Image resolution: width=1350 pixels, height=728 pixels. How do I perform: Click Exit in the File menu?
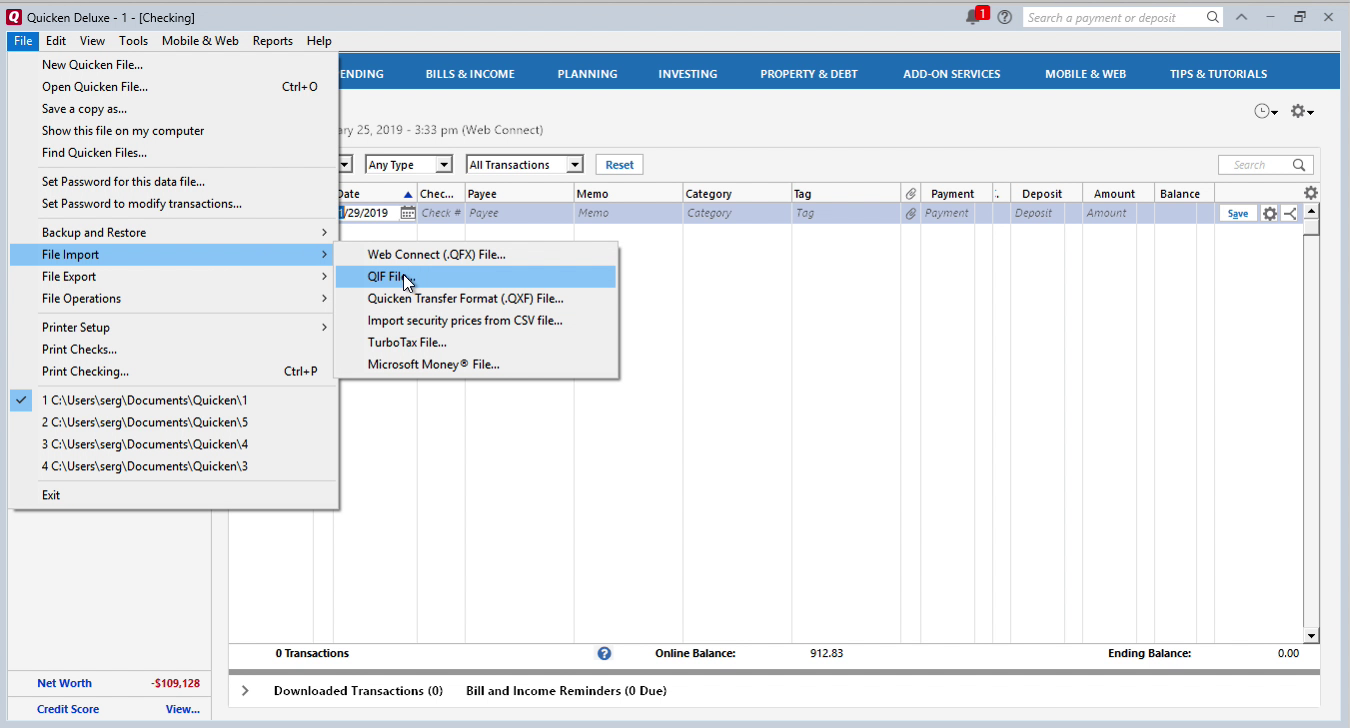click(x=174, y=495)
